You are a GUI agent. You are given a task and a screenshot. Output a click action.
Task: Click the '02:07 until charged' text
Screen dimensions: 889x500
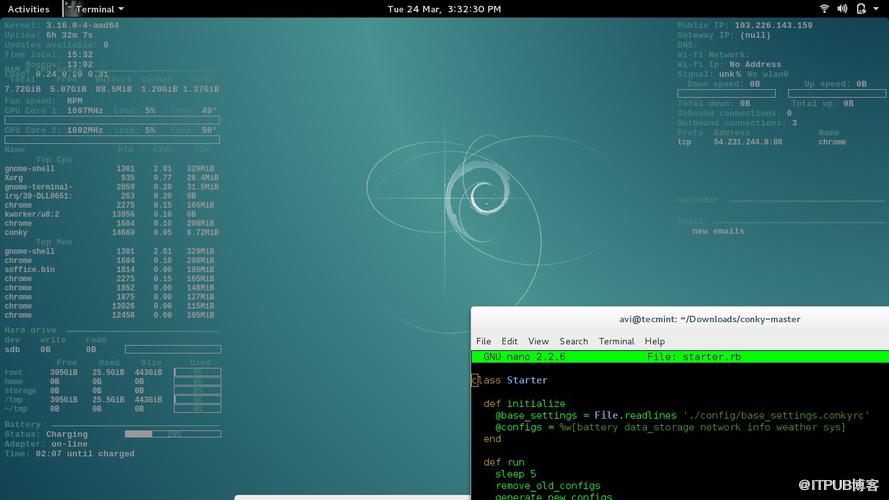[x=85, y=454]
